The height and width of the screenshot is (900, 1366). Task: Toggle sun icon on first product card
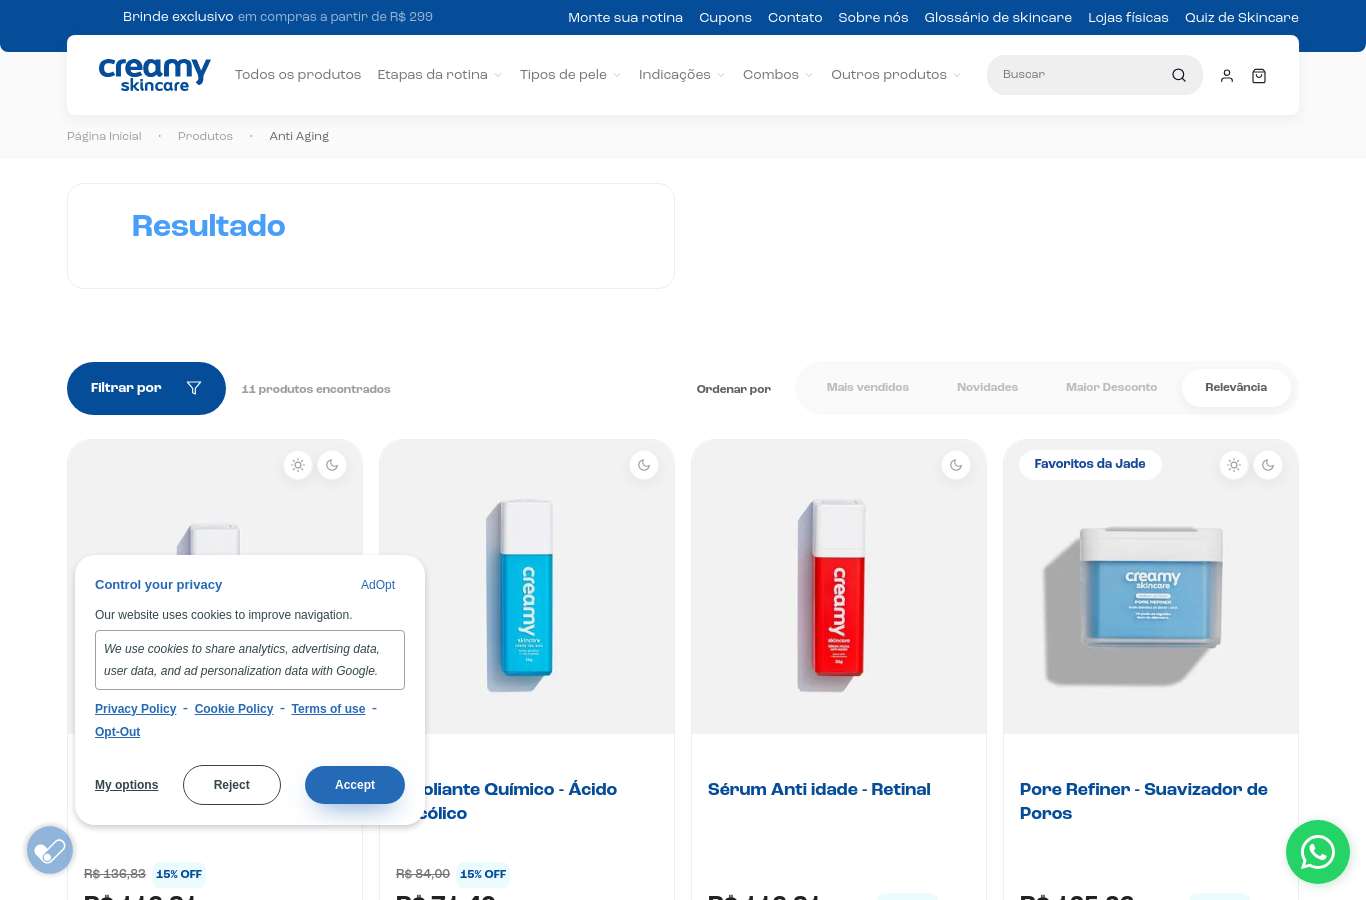point(298,465)
